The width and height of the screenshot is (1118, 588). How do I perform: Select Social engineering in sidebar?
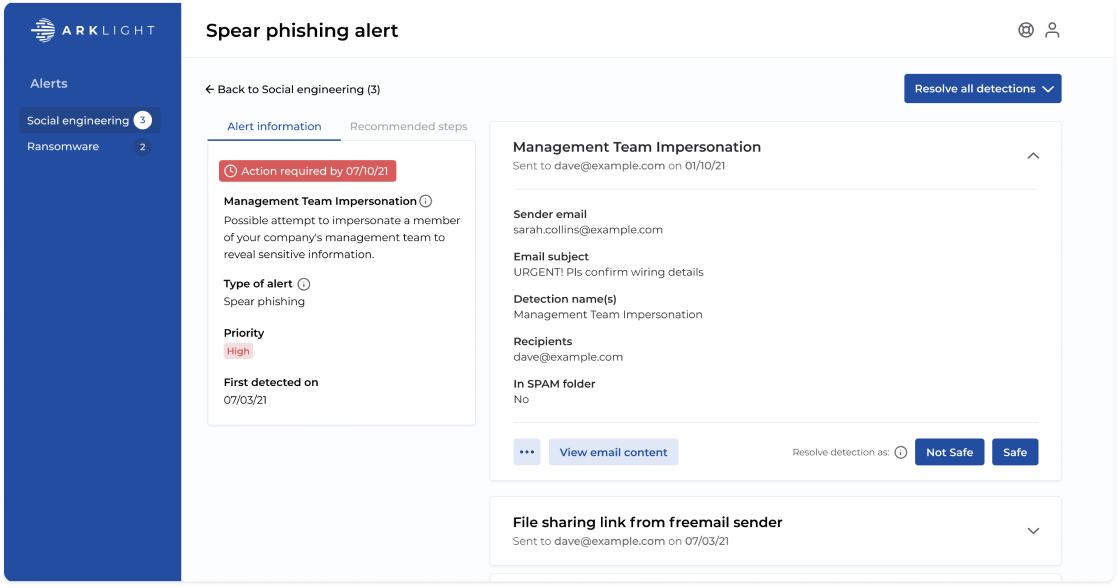coord(78,121)
